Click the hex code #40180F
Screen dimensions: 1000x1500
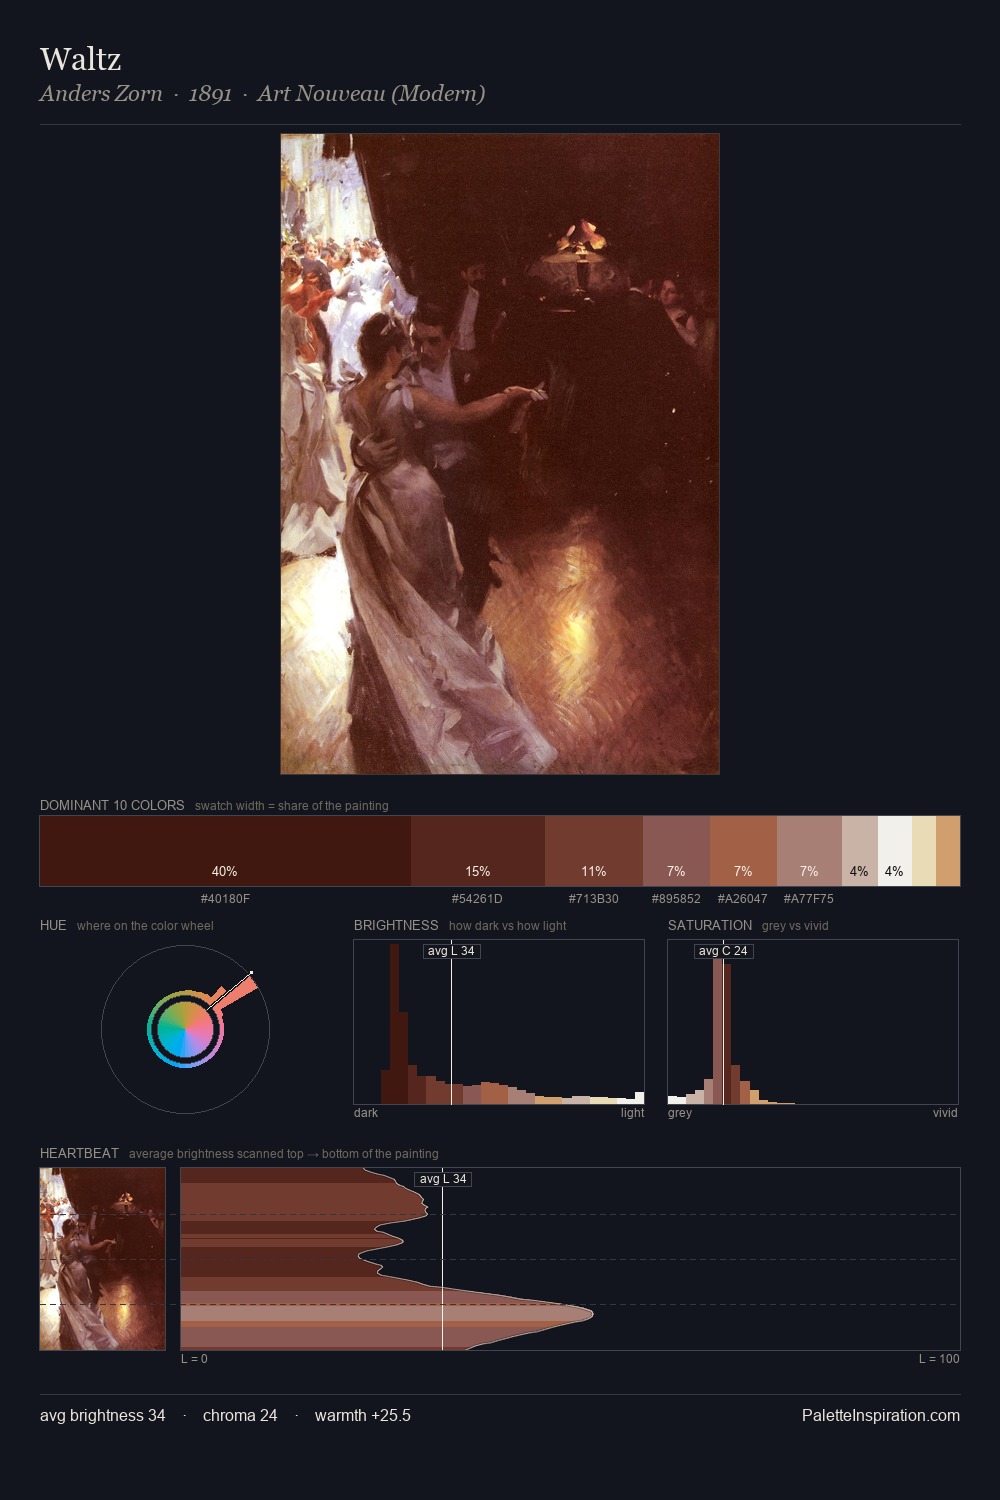(225, 899)
